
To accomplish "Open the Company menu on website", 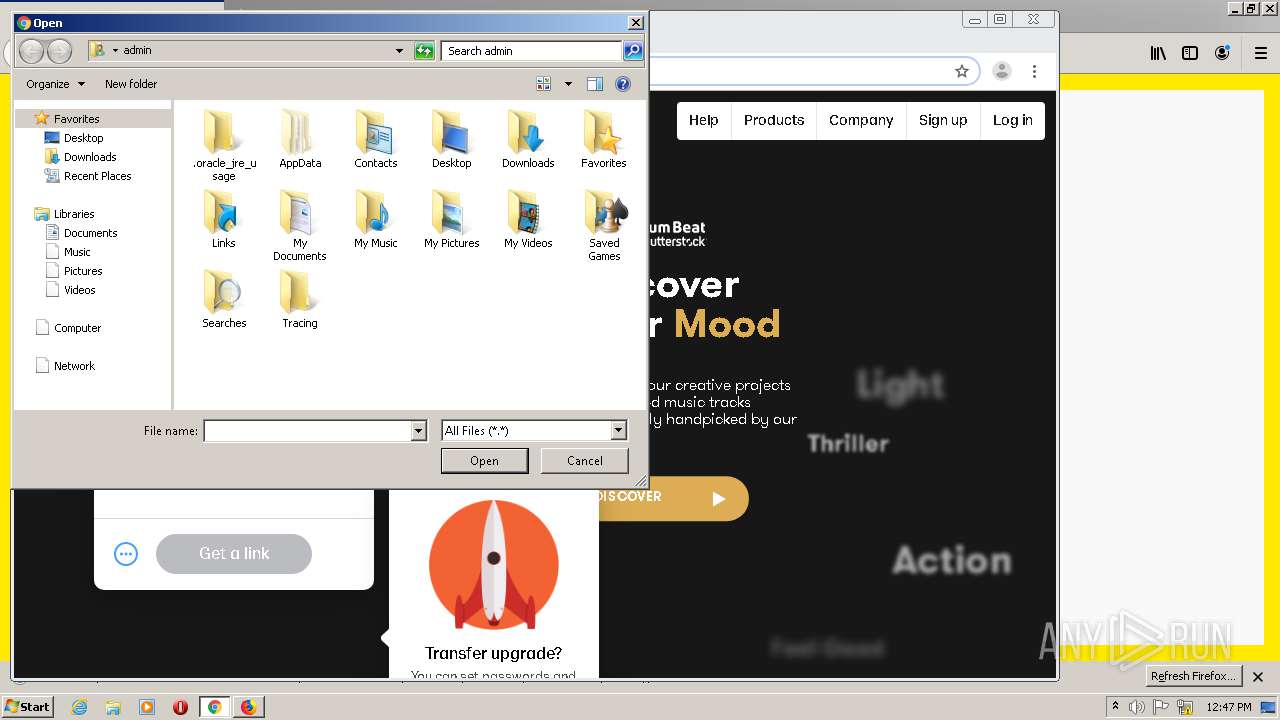I will coord(861,120).
